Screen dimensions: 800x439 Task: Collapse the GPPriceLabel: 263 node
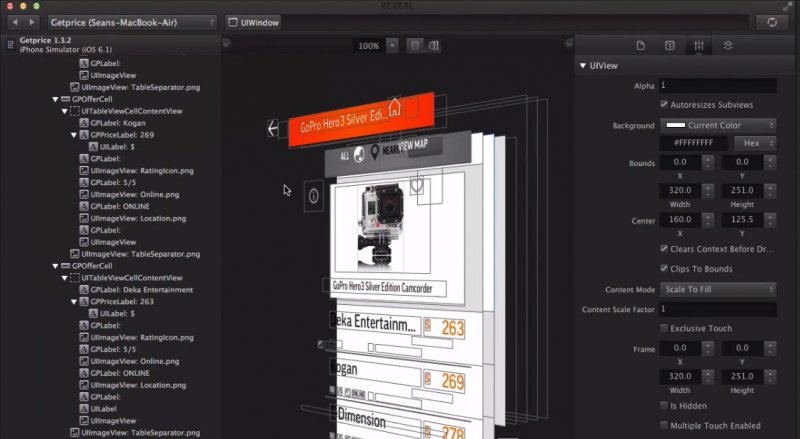[x=74, y=302]
